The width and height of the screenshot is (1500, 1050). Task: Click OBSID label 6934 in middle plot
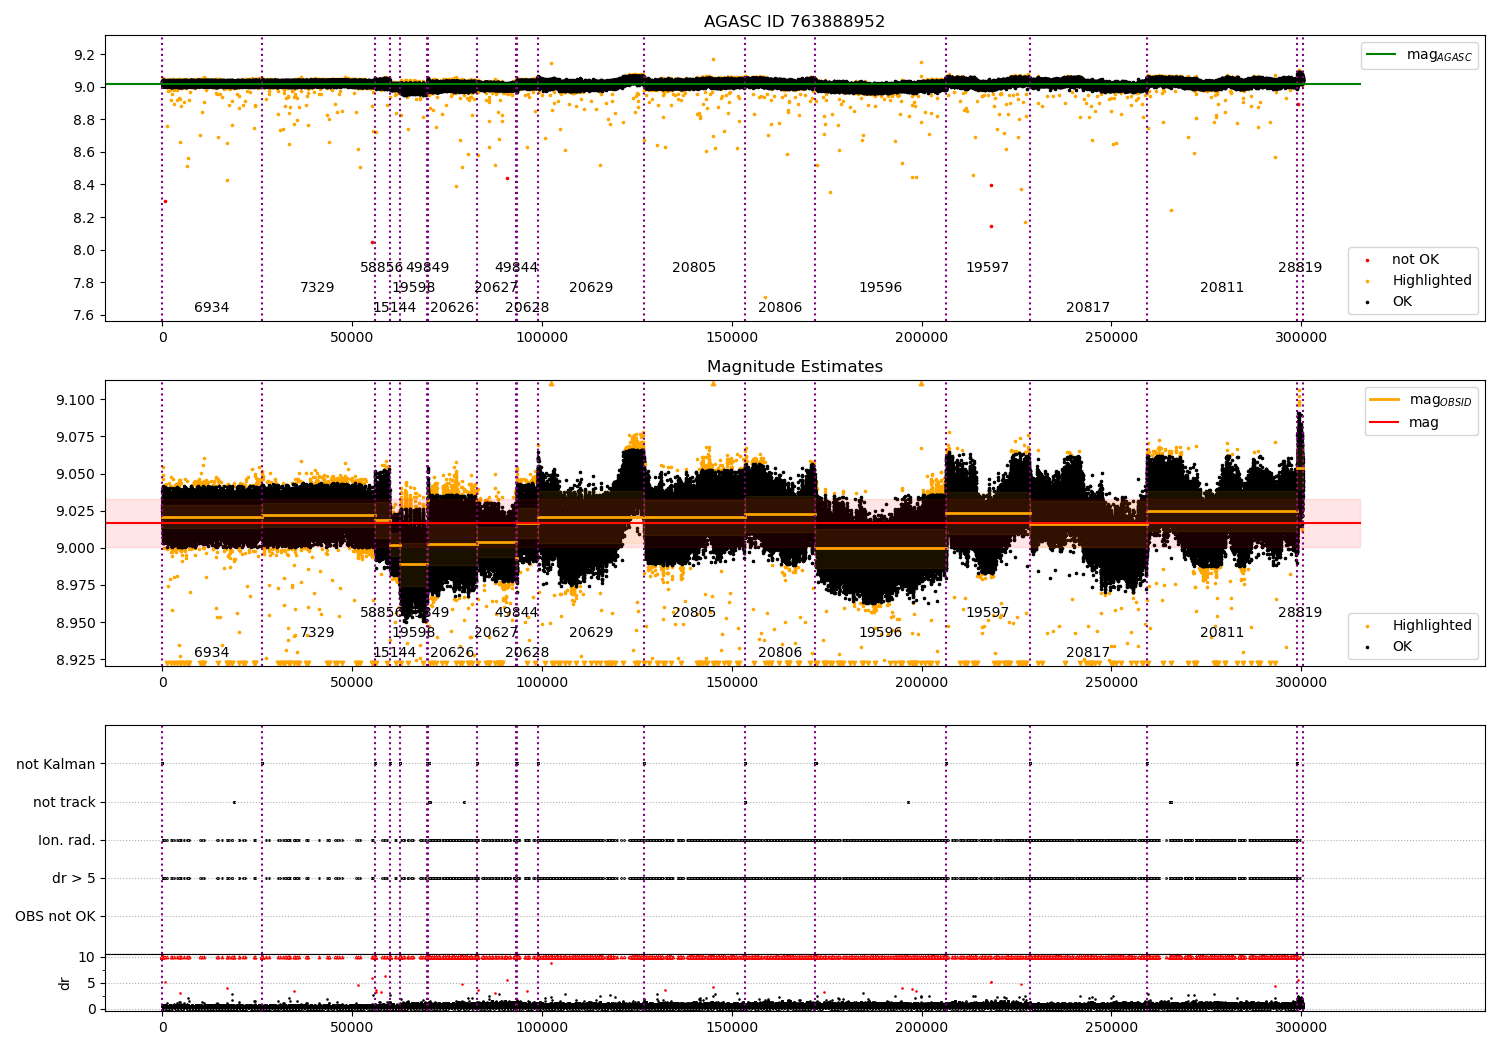211,653
